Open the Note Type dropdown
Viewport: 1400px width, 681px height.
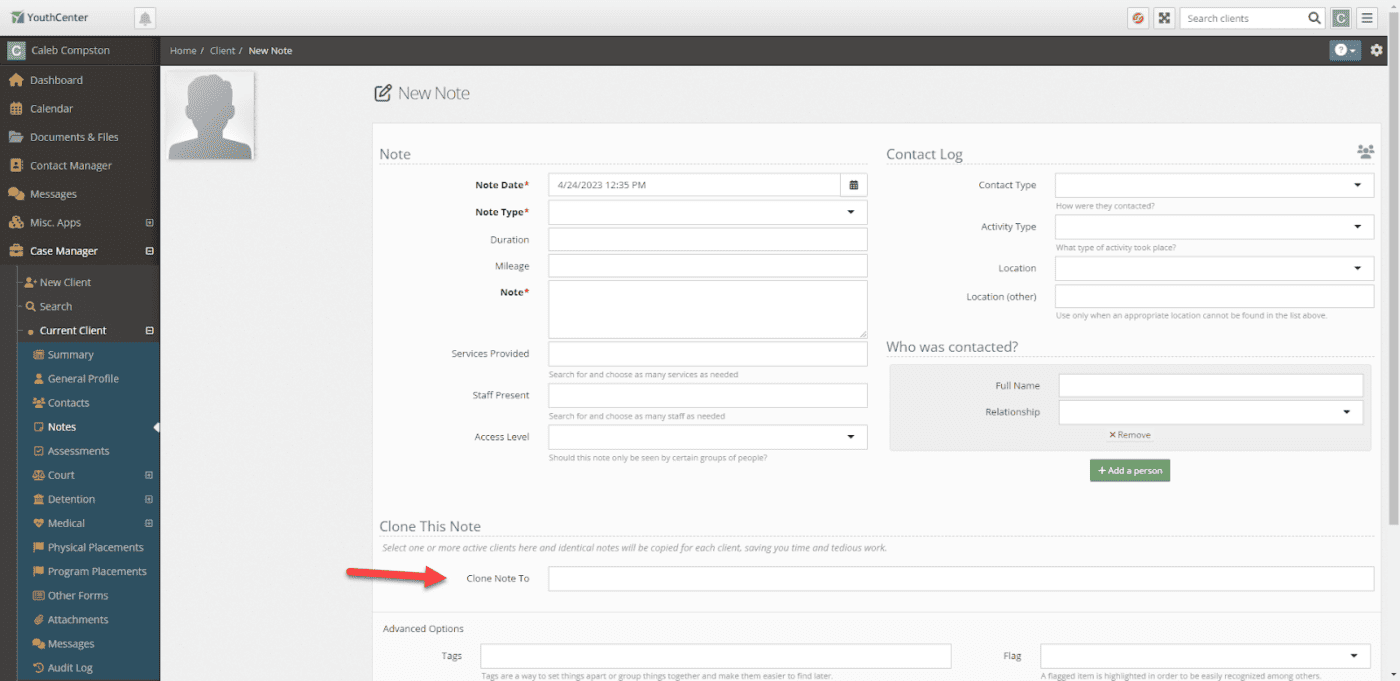pyautogui.click(x=707, y=212)
